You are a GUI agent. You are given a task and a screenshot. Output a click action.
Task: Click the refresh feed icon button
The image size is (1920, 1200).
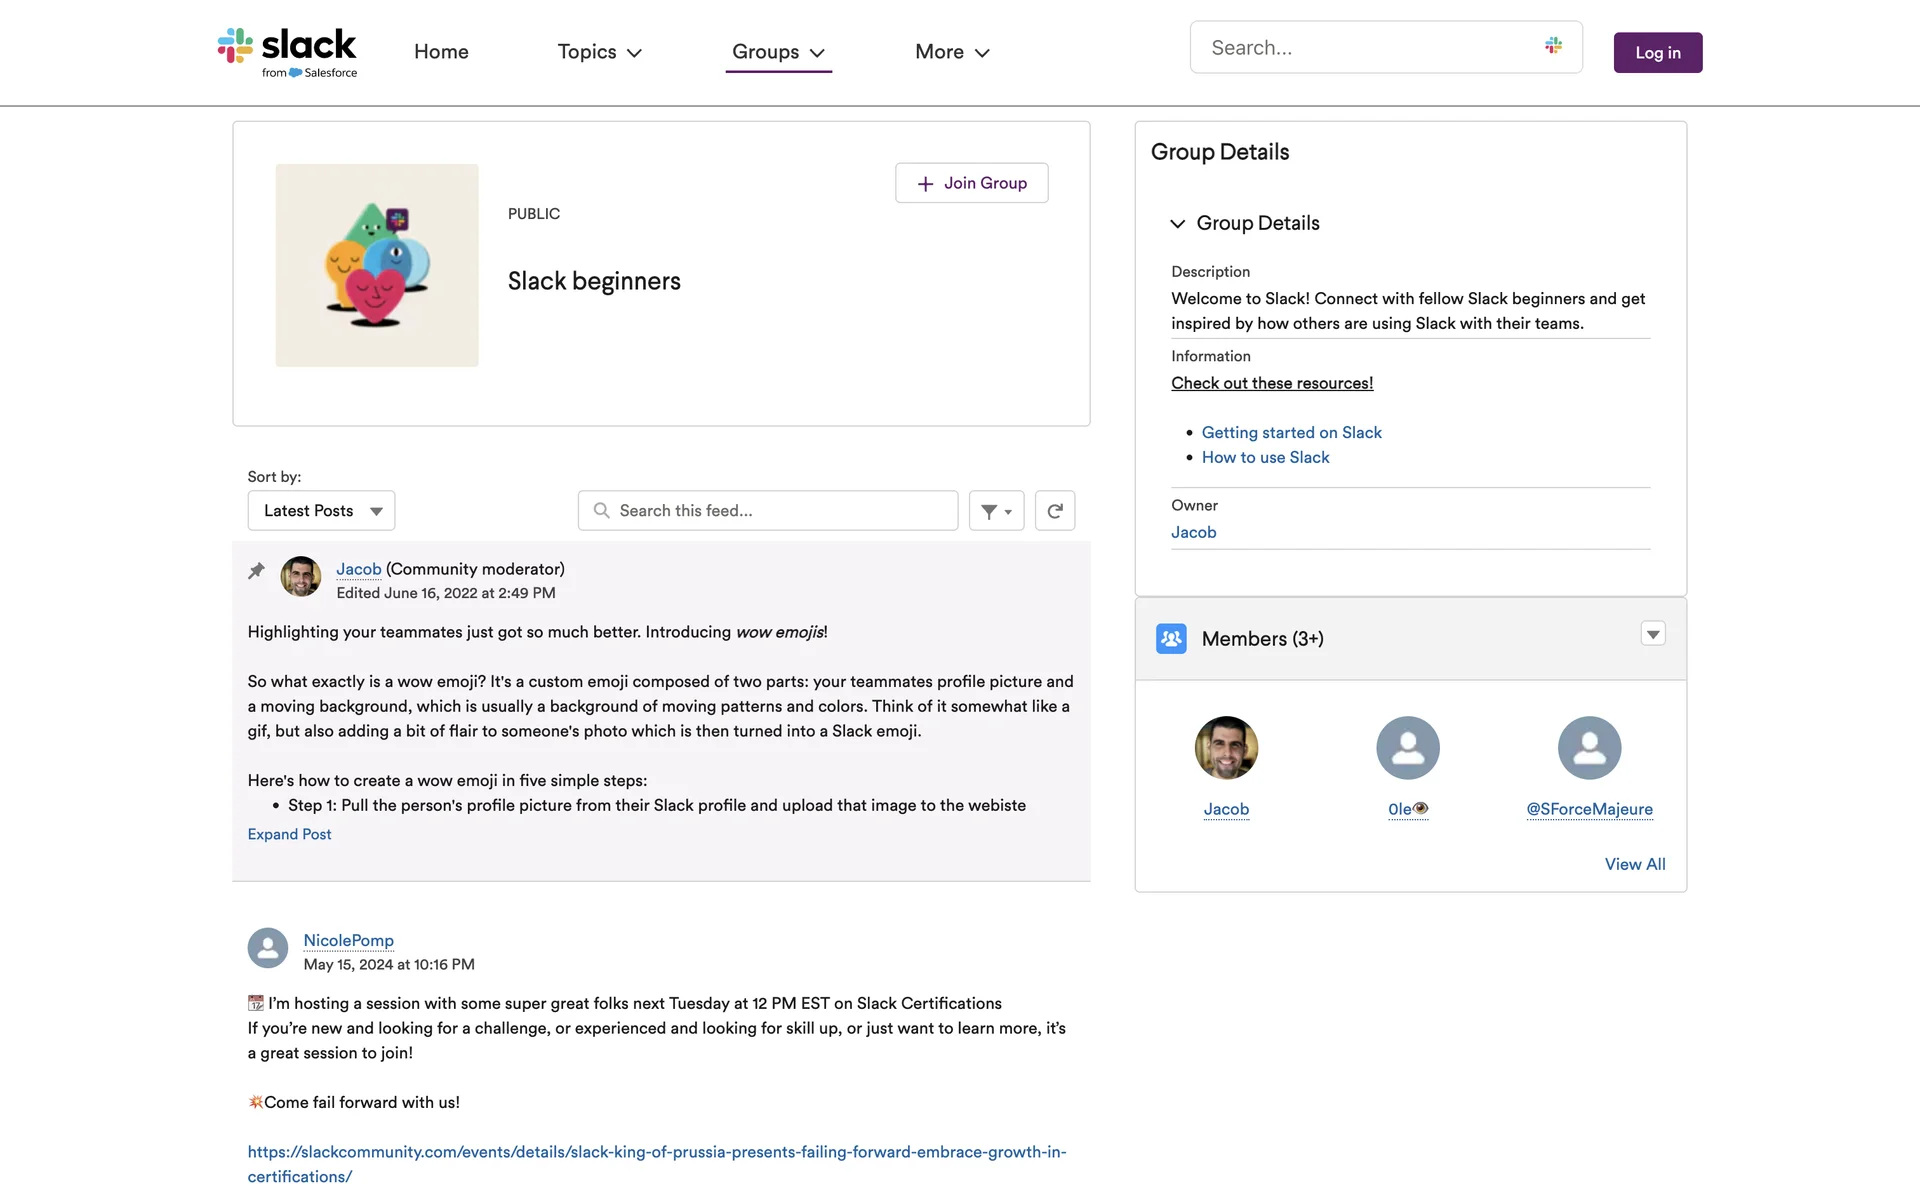(1054, 511)
